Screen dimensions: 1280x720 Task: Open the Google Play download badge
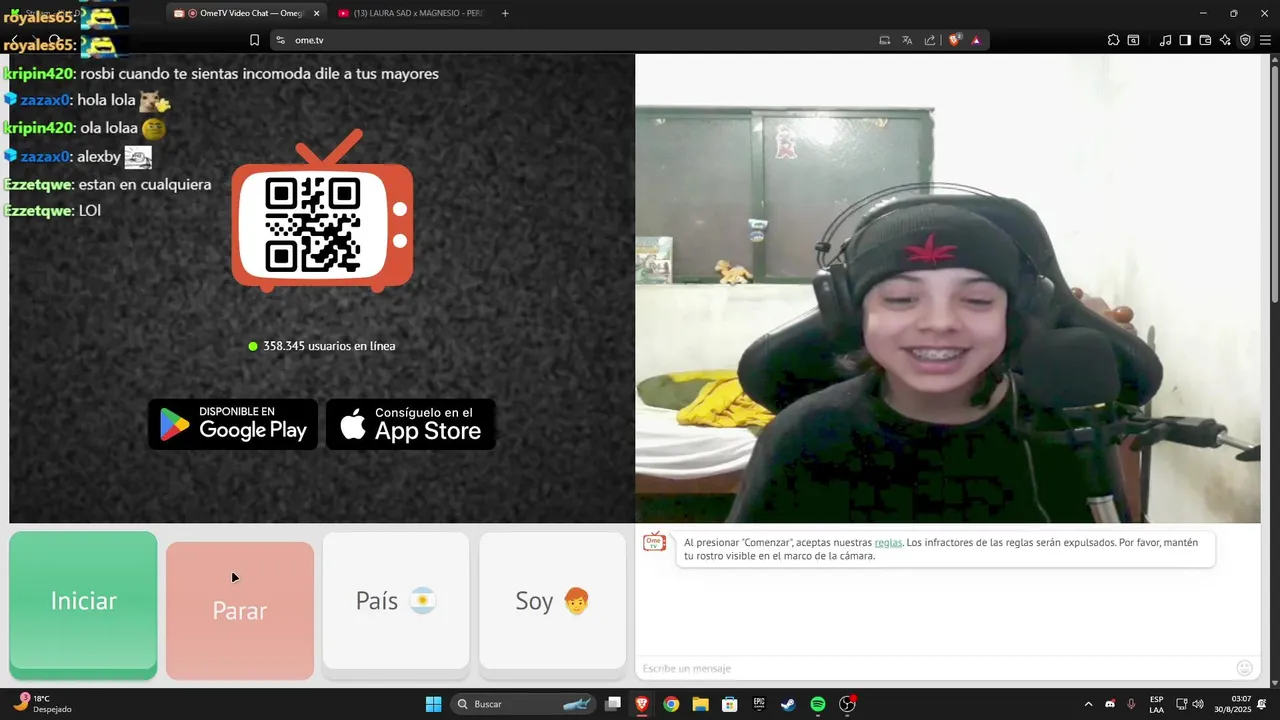pyautogui.click(x=233, y=424)
